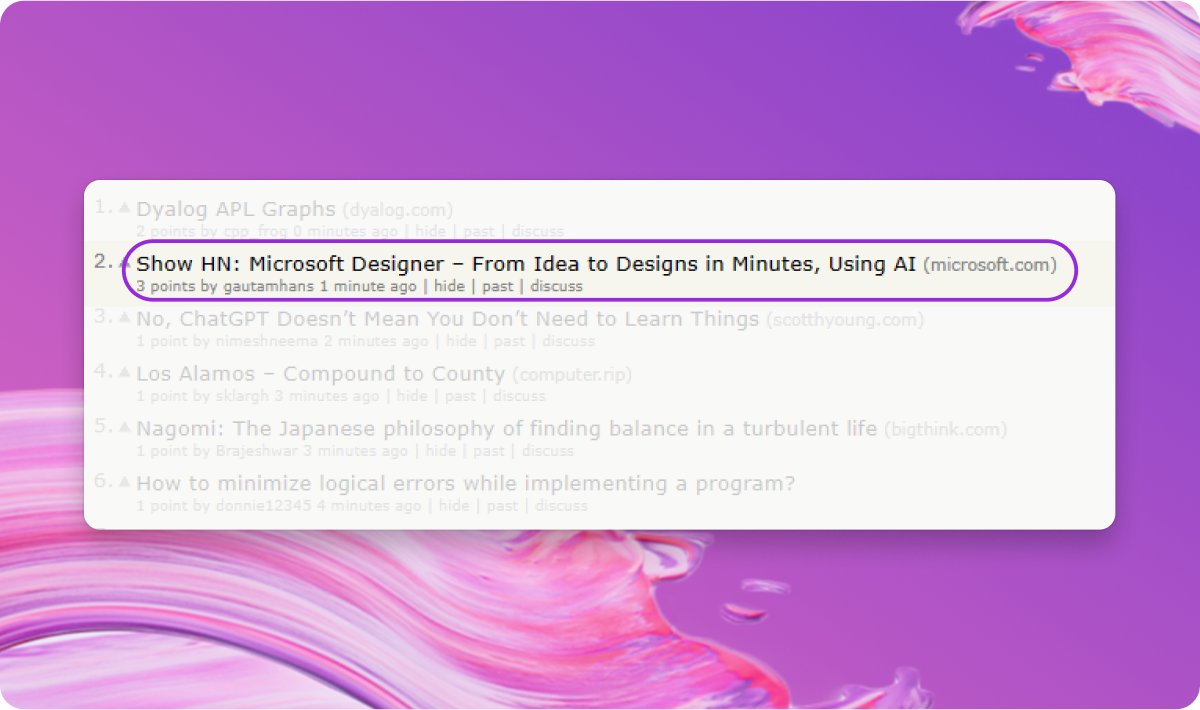Upvote the minimize logical errors question
Image resolution: width=1200 pixels, height=710 pixels.
tap(125, 482)
